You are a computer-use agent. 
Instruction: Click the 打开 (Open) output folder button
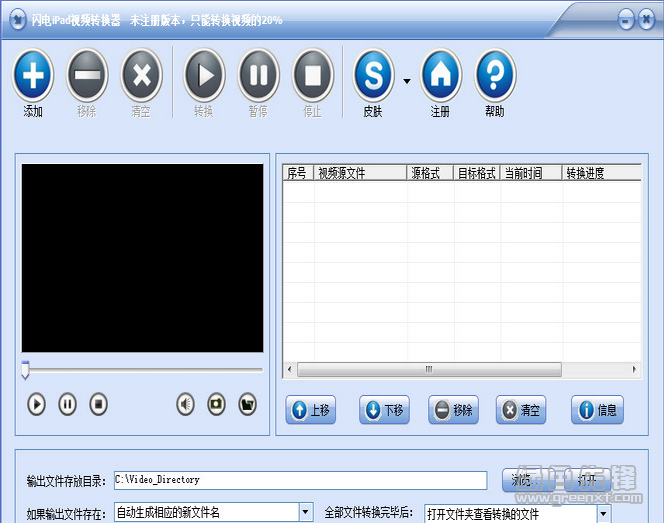point(589,480)
